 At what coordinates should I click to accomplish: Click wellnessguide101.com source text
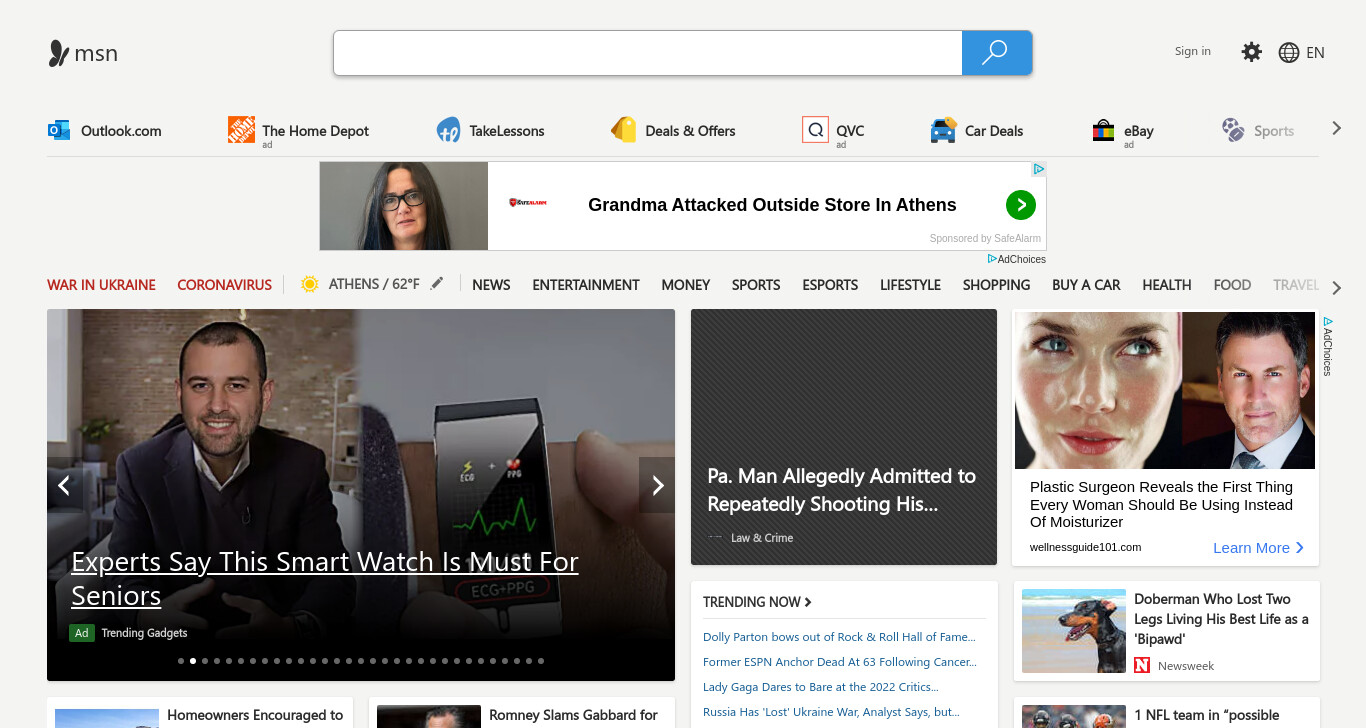(x=1085, y=547)
